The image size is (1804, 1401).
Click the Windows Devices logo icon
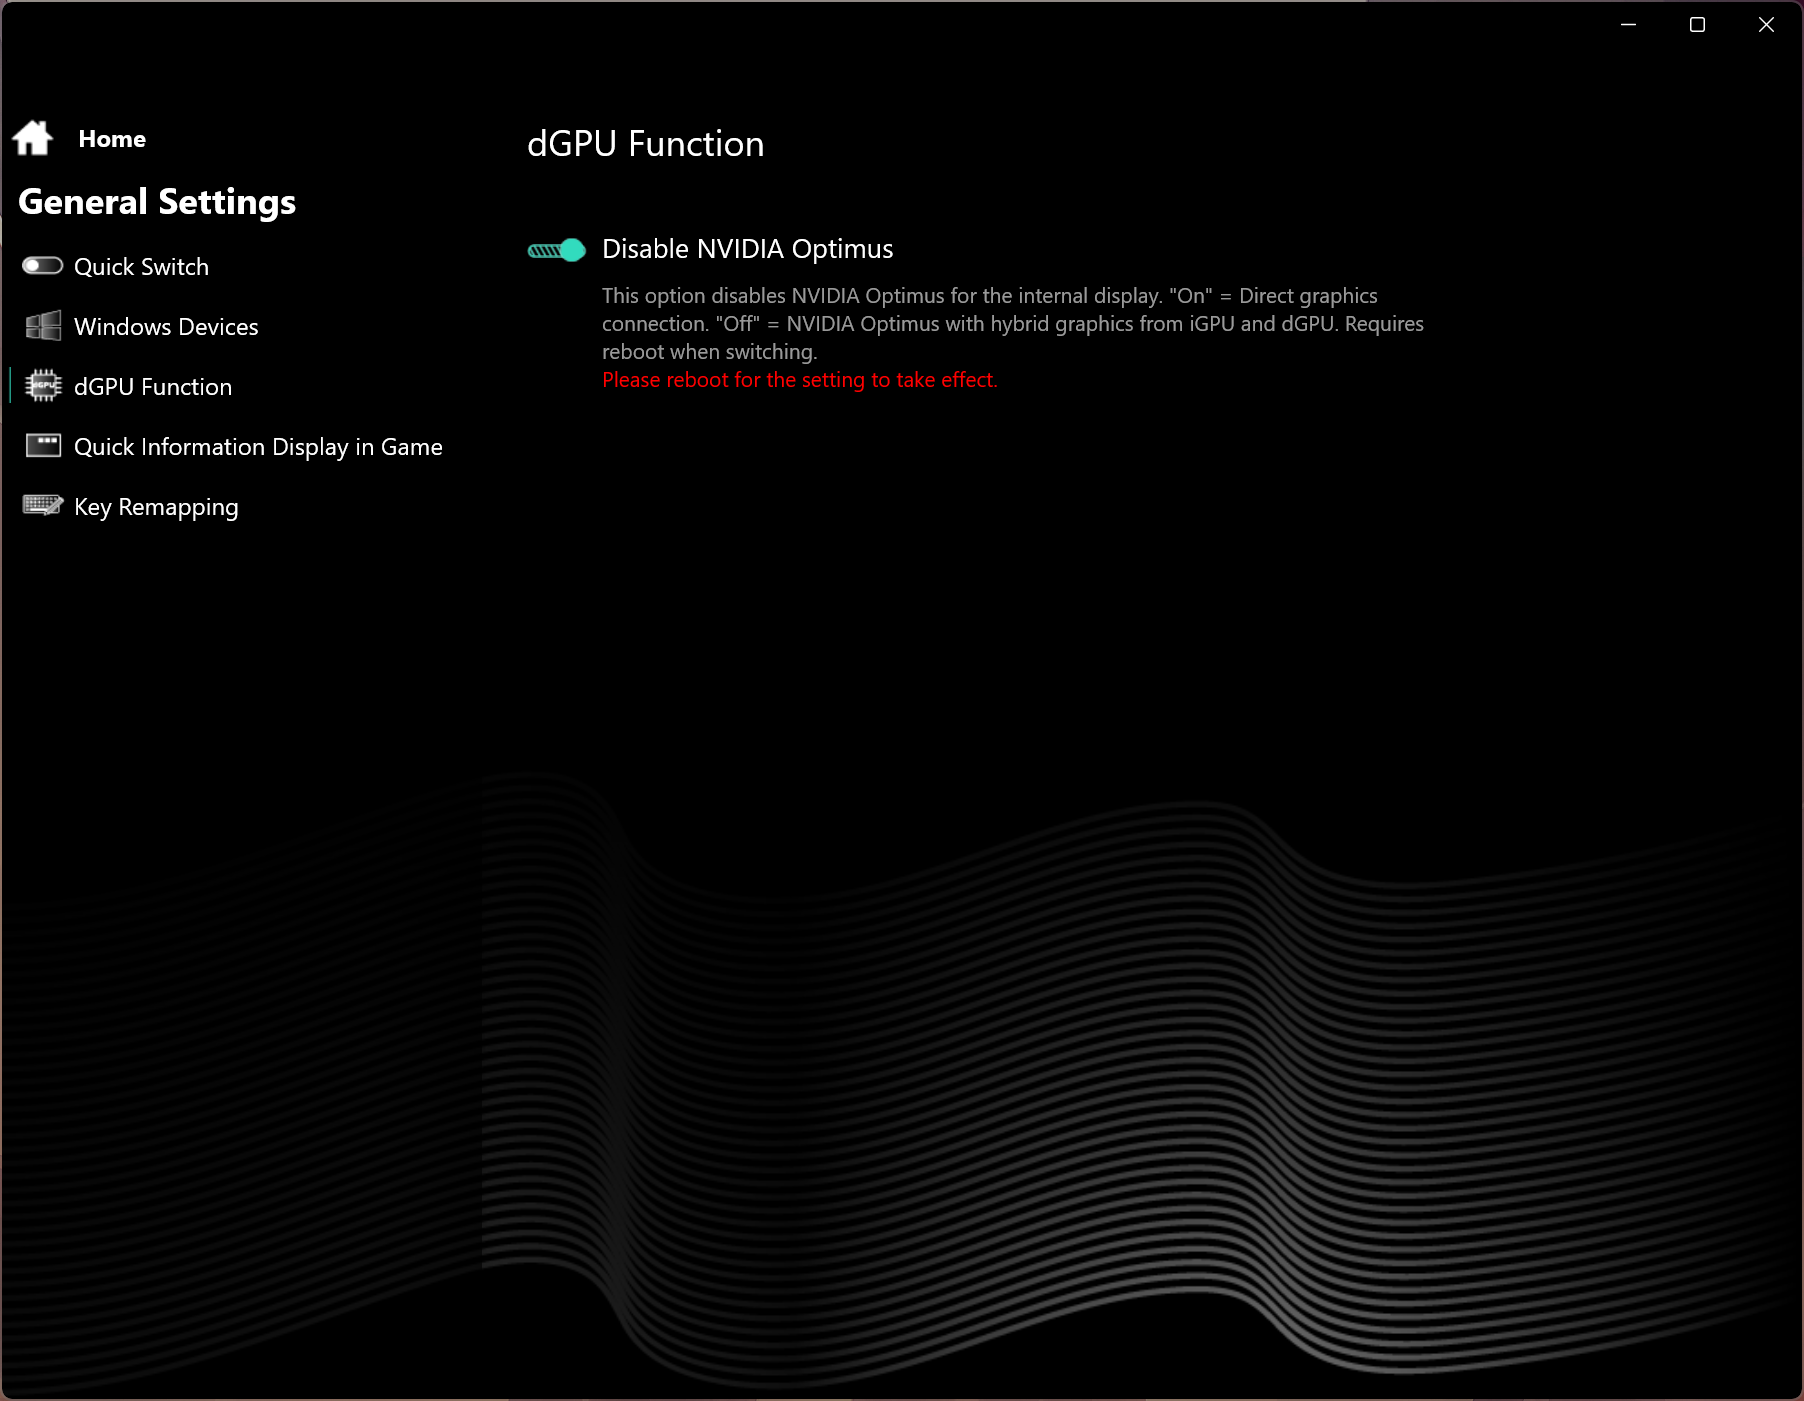pyautogui.click(x=43, y=326)
